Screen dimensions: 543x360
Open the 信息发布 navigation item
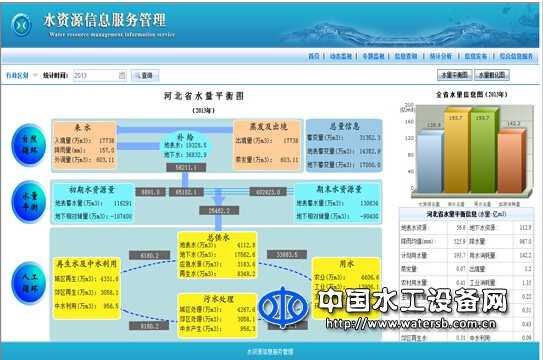tap(475, 56)
